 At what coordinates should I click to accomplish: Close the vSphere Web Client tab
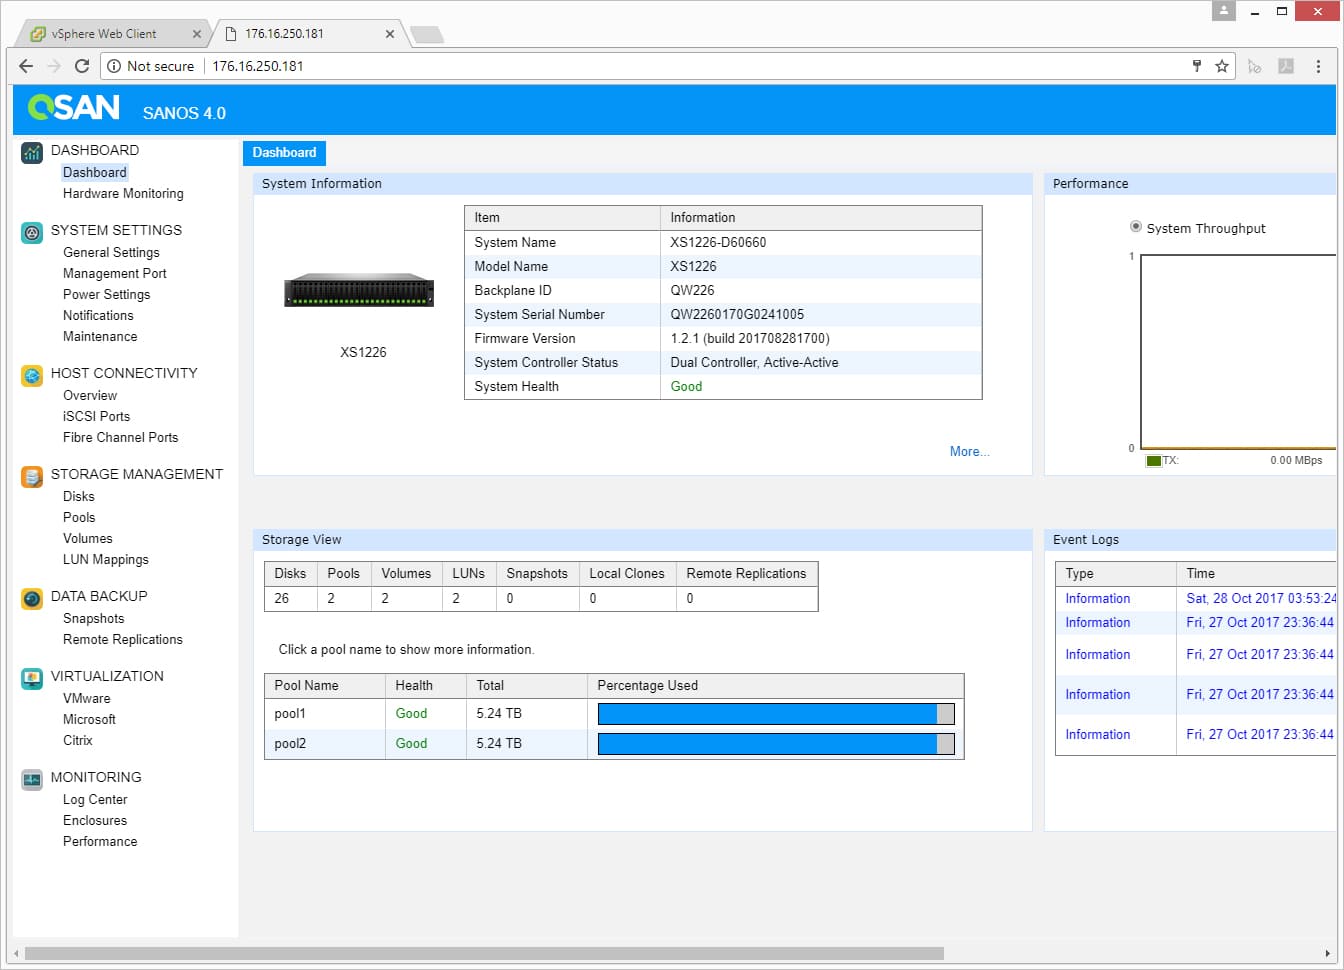click(x=197, y=34)
